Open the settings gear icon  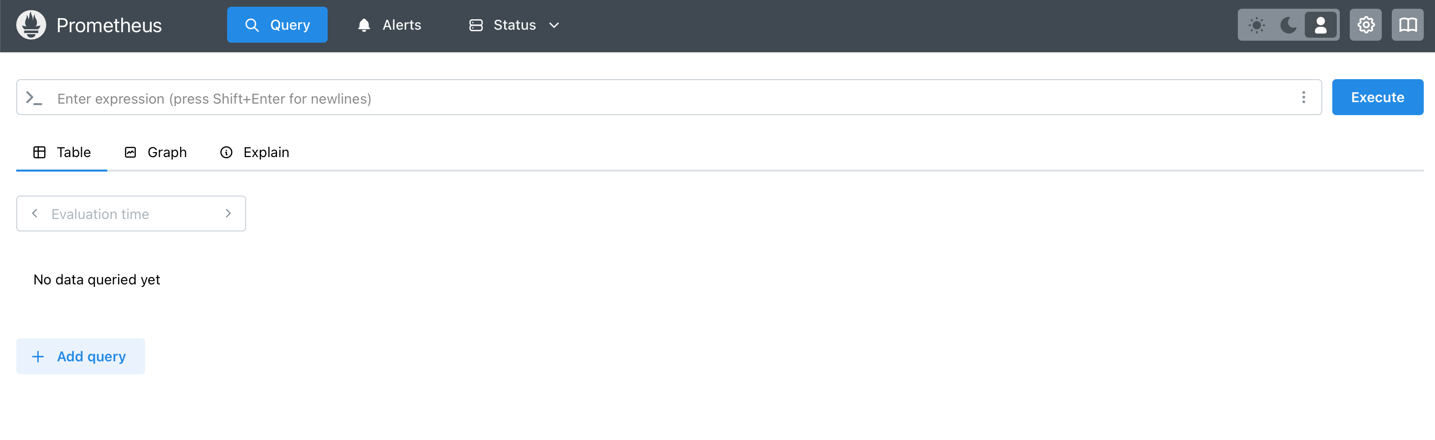pos(1366,25)
